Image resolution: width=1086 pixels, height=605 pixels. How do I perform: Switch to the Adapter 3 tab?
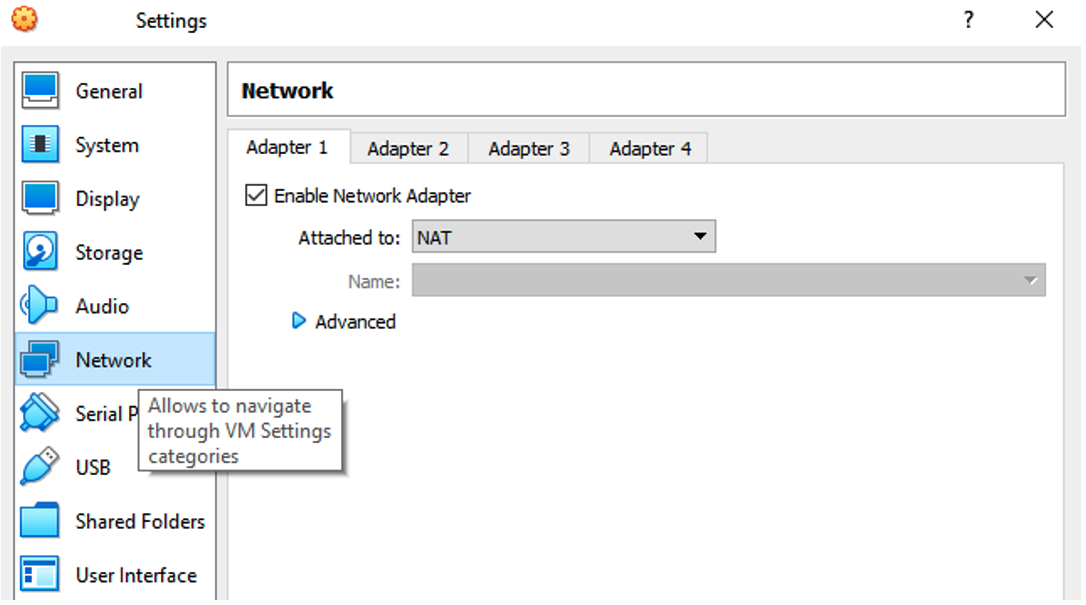click(x=529, y=149)
